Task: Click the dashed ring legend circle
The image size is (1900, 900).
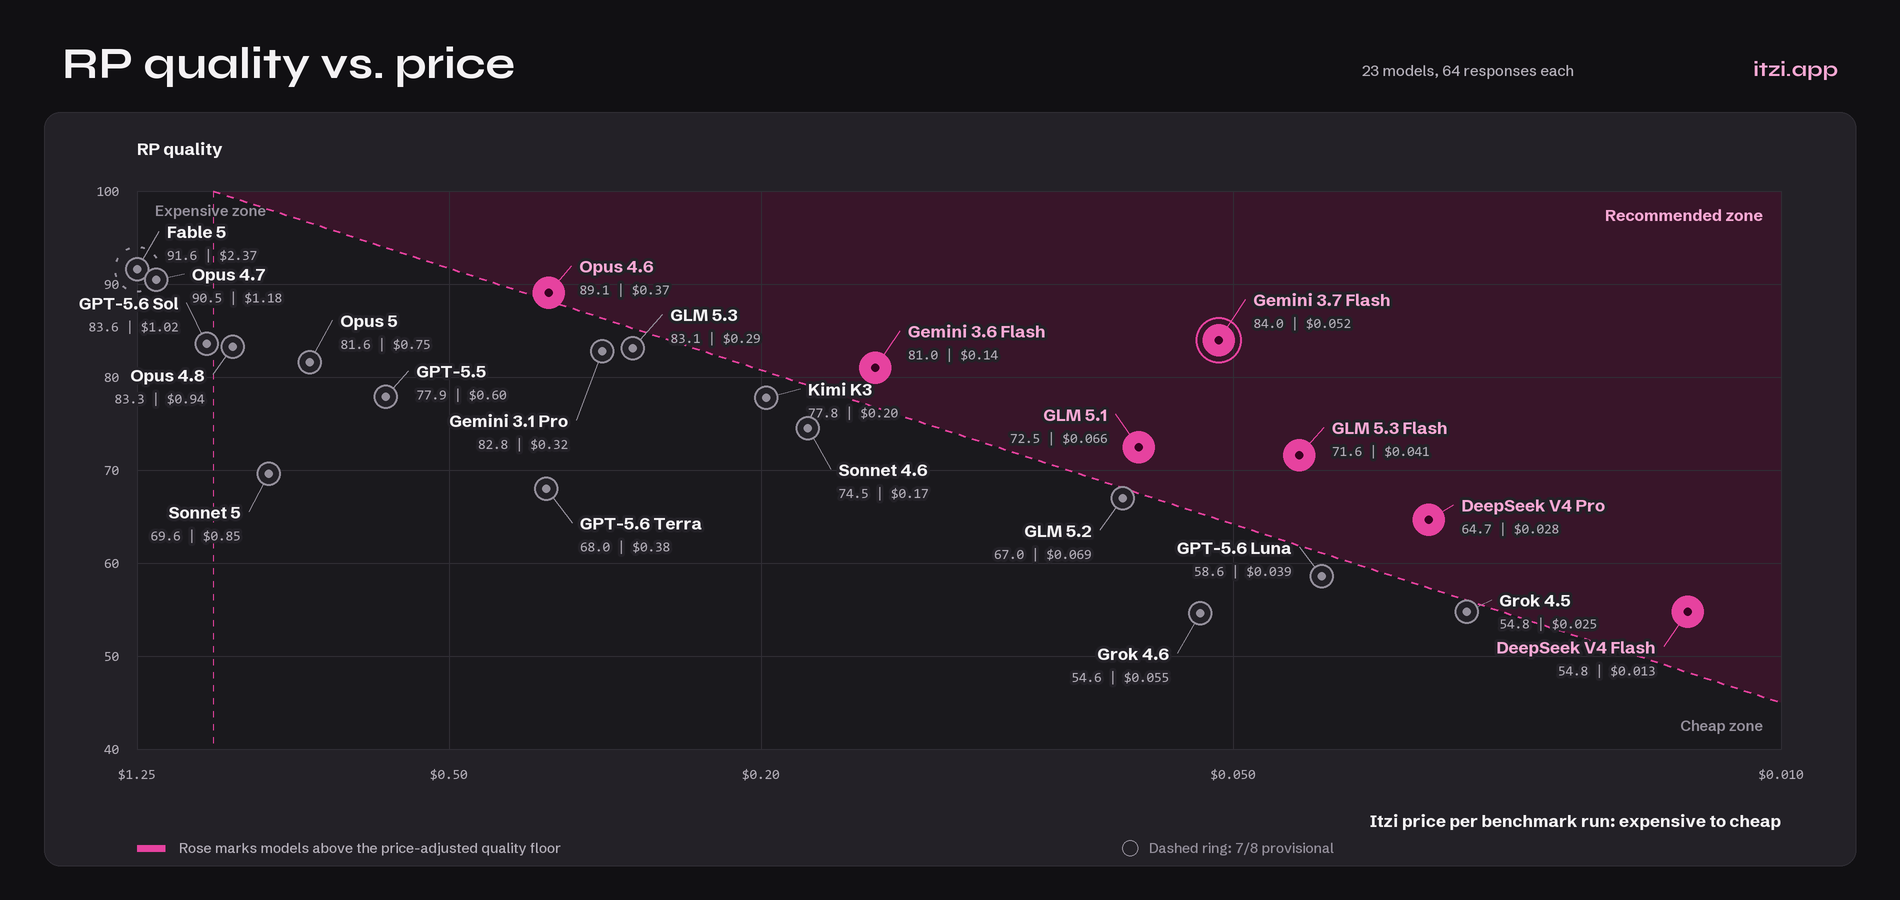Action: click(1130, 848)
